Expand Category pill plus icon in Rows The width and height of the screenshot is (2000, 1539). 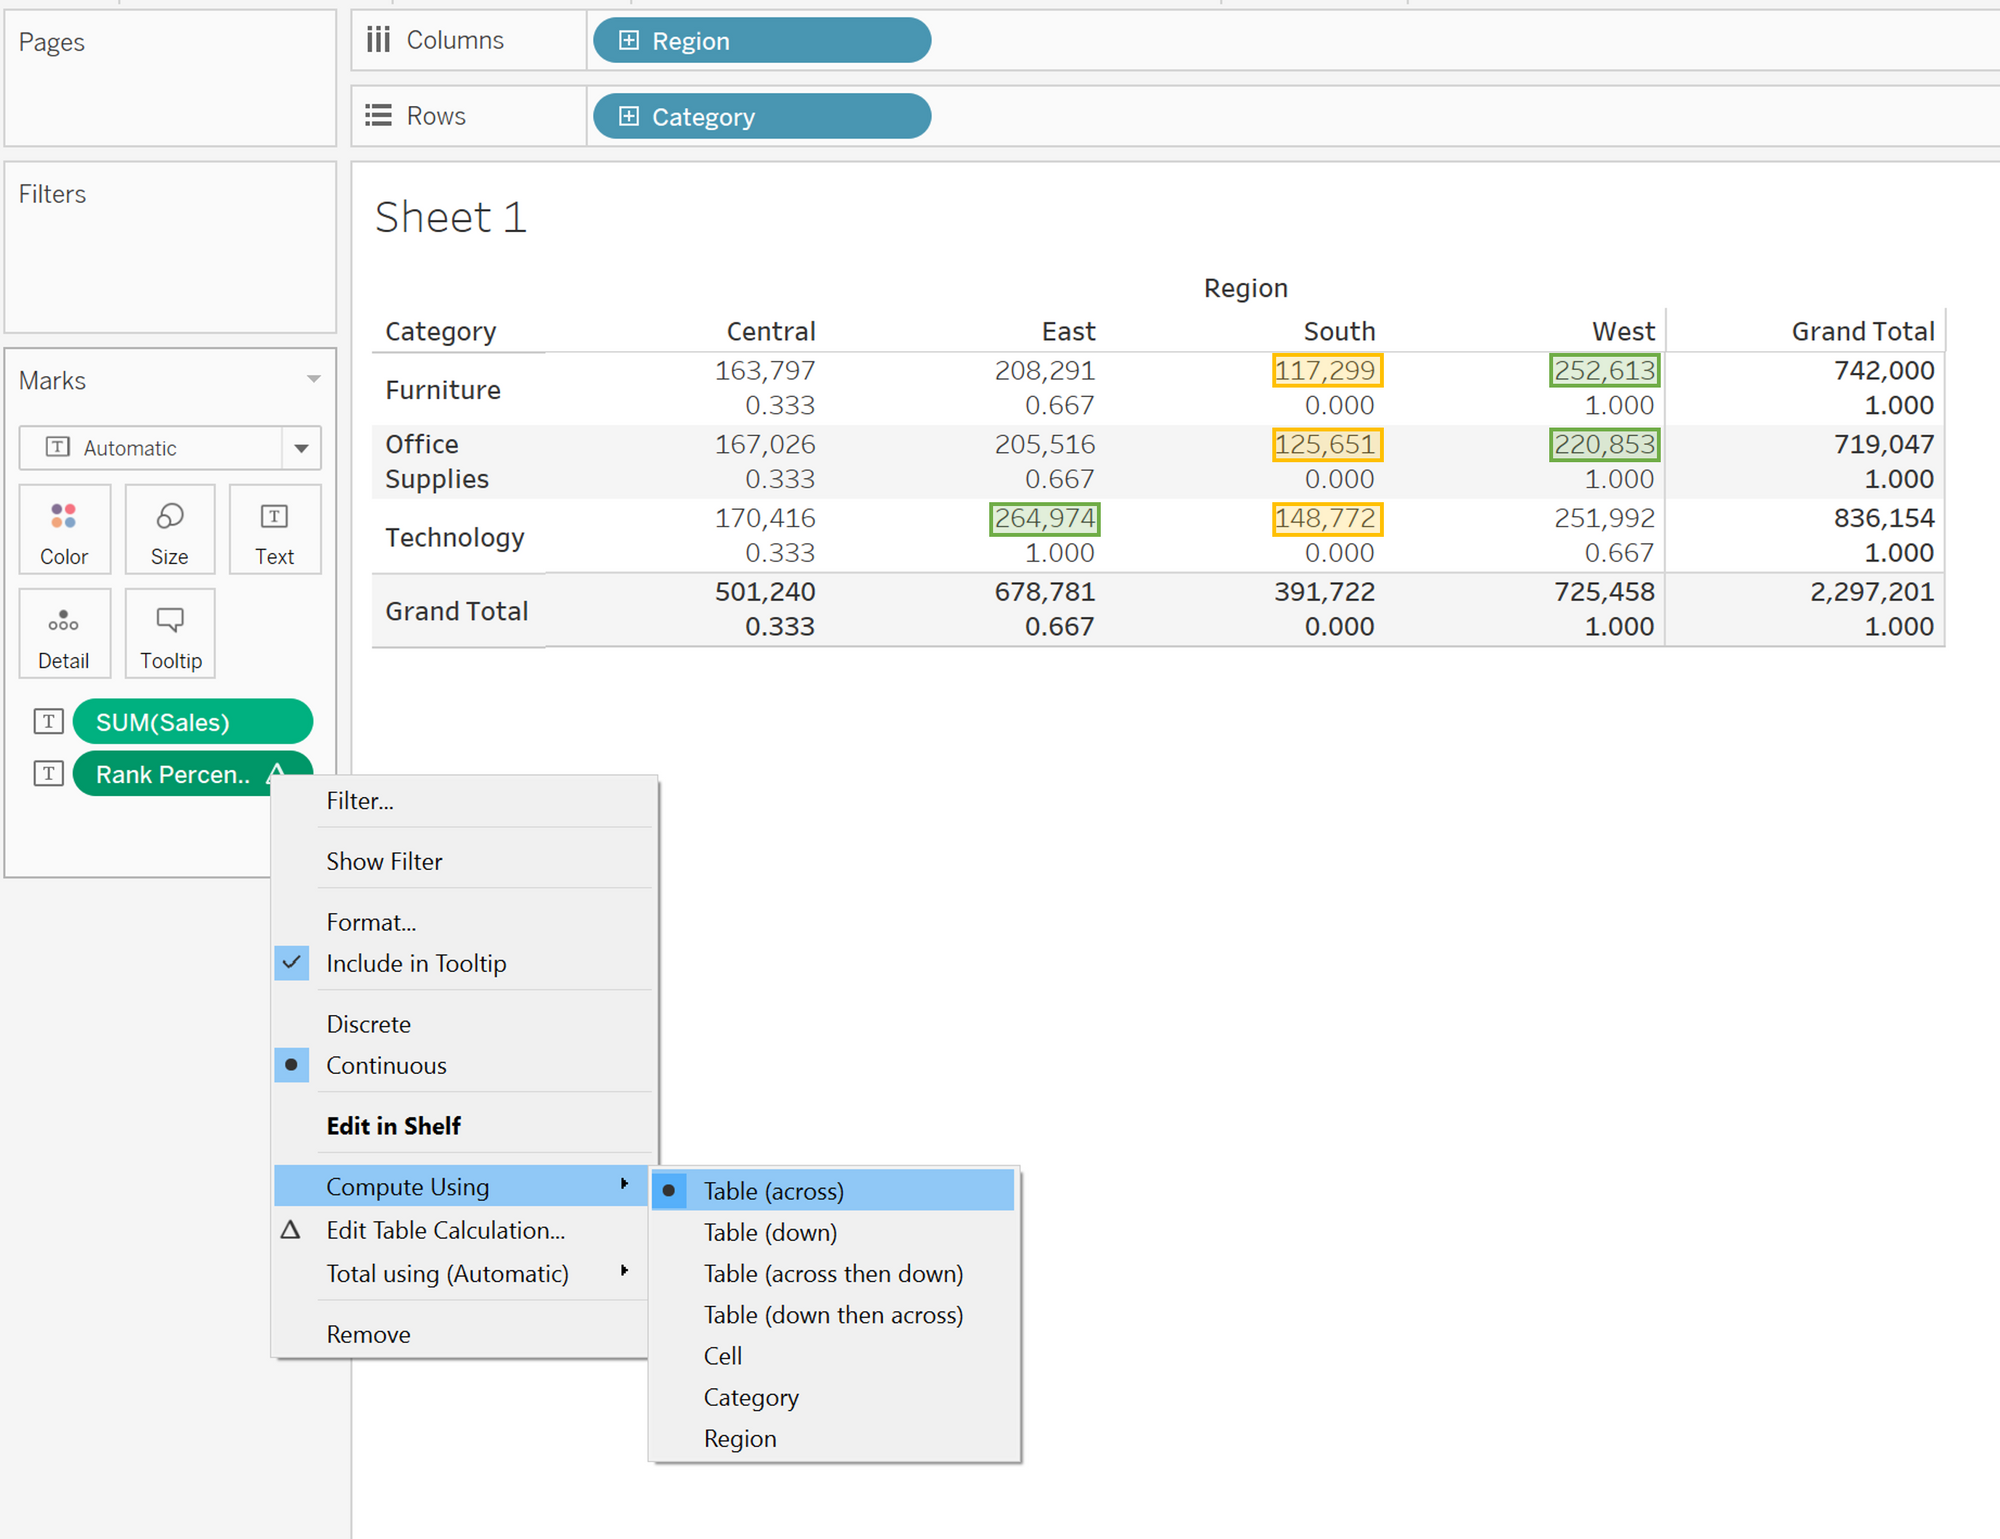[628, 117]
